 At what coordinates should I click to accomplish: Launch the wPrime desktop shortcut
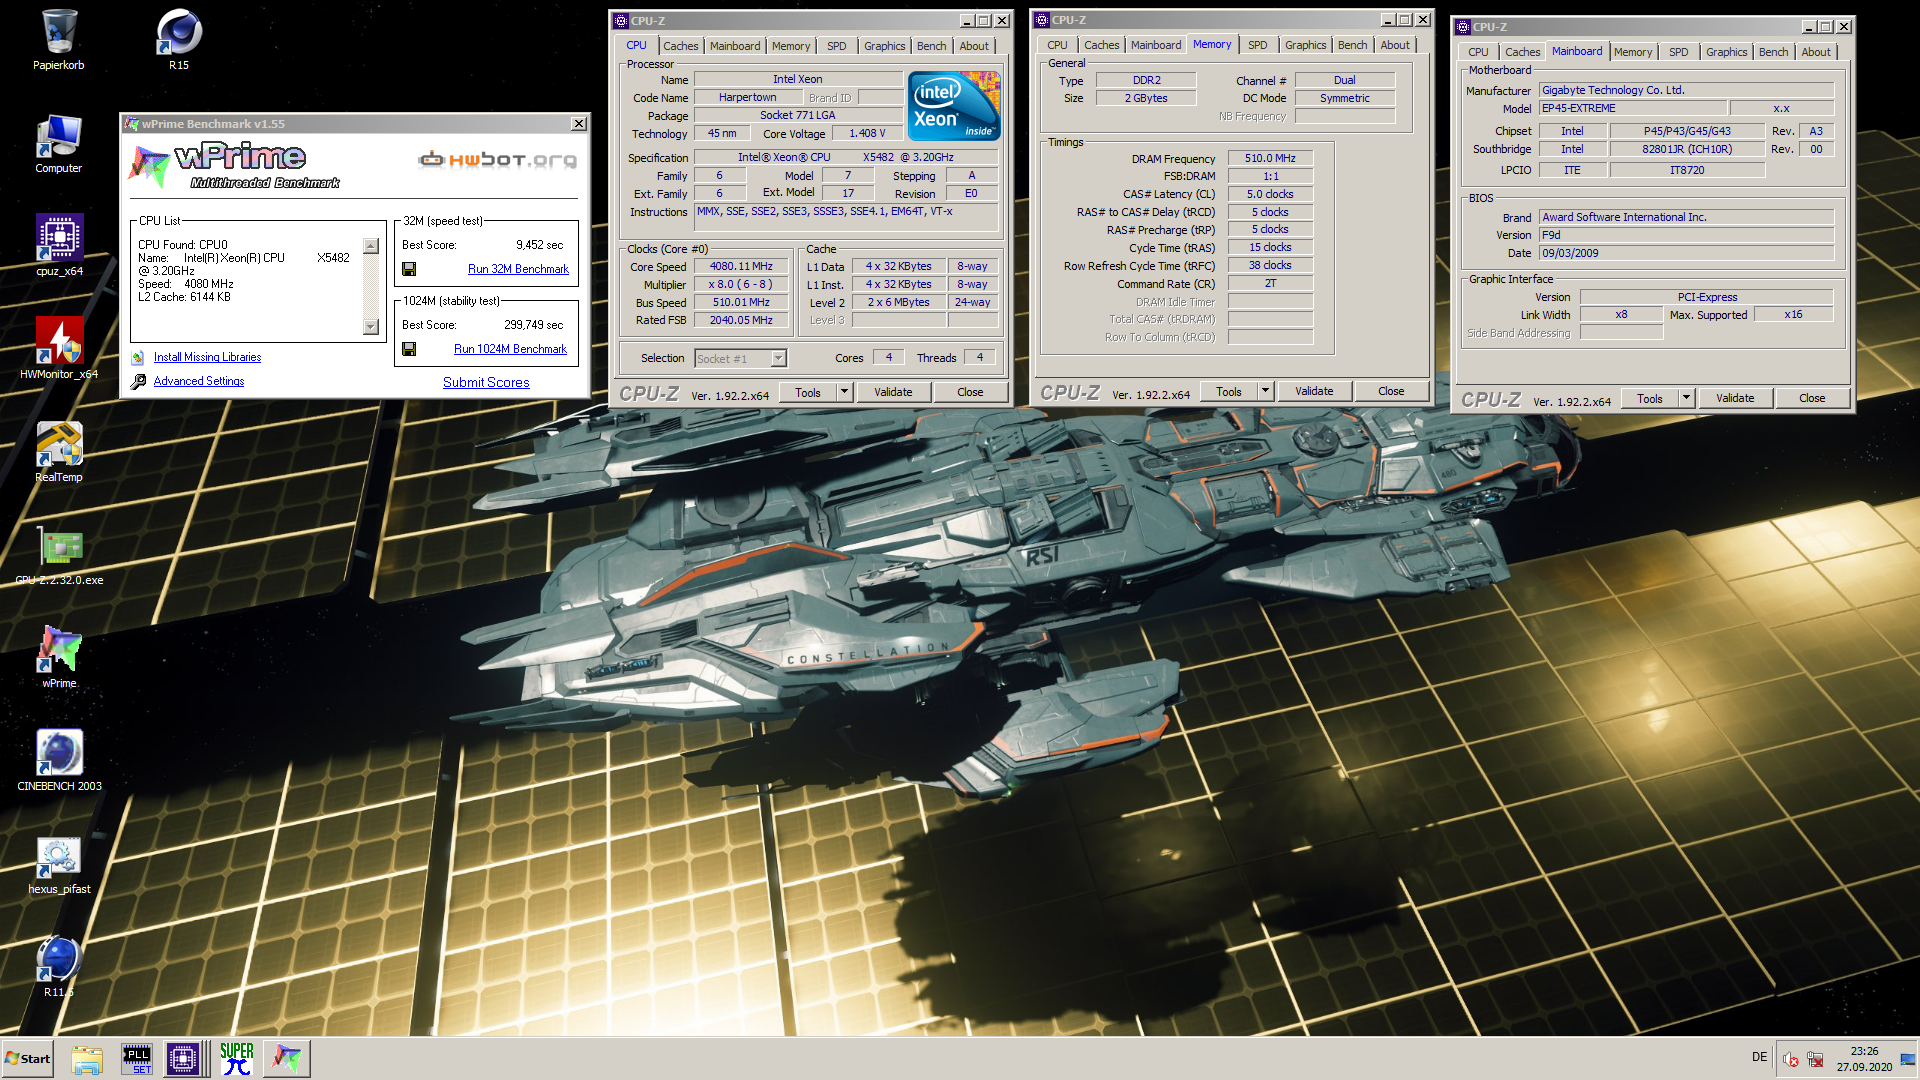click(x=59, y=658)
